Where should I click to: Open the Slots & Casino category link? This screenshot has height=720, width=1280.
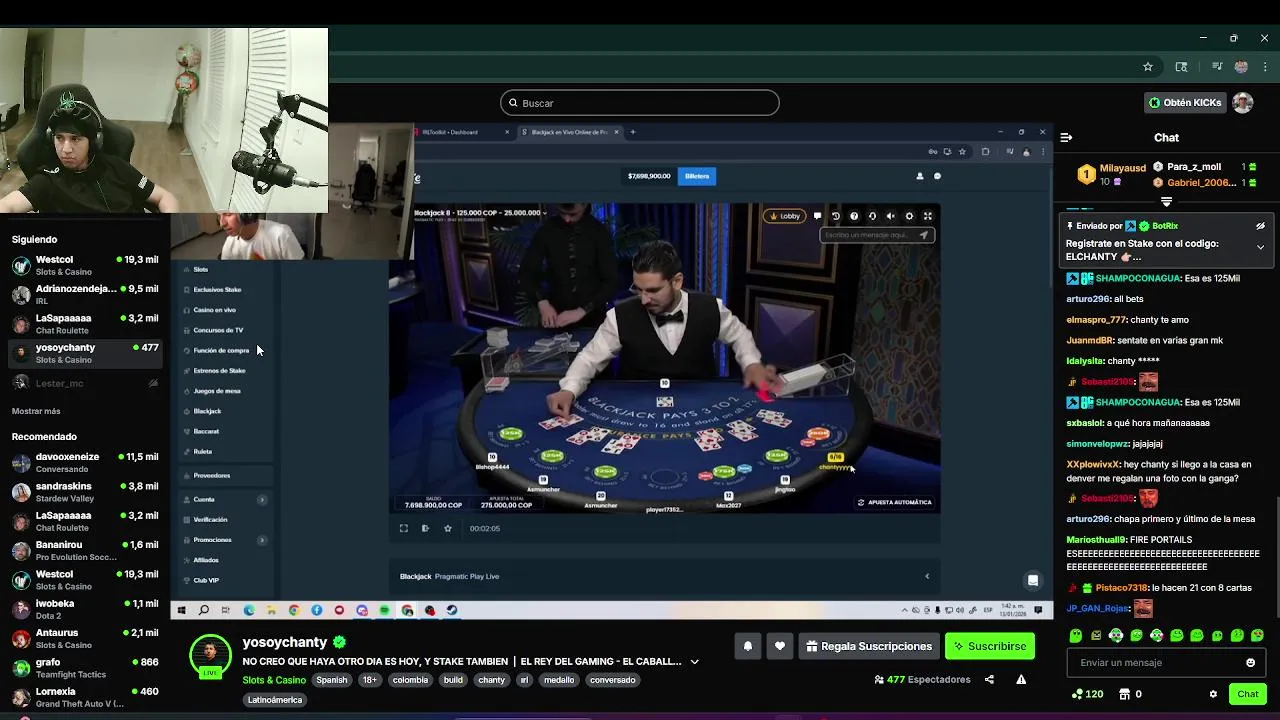tap(274, 680)
